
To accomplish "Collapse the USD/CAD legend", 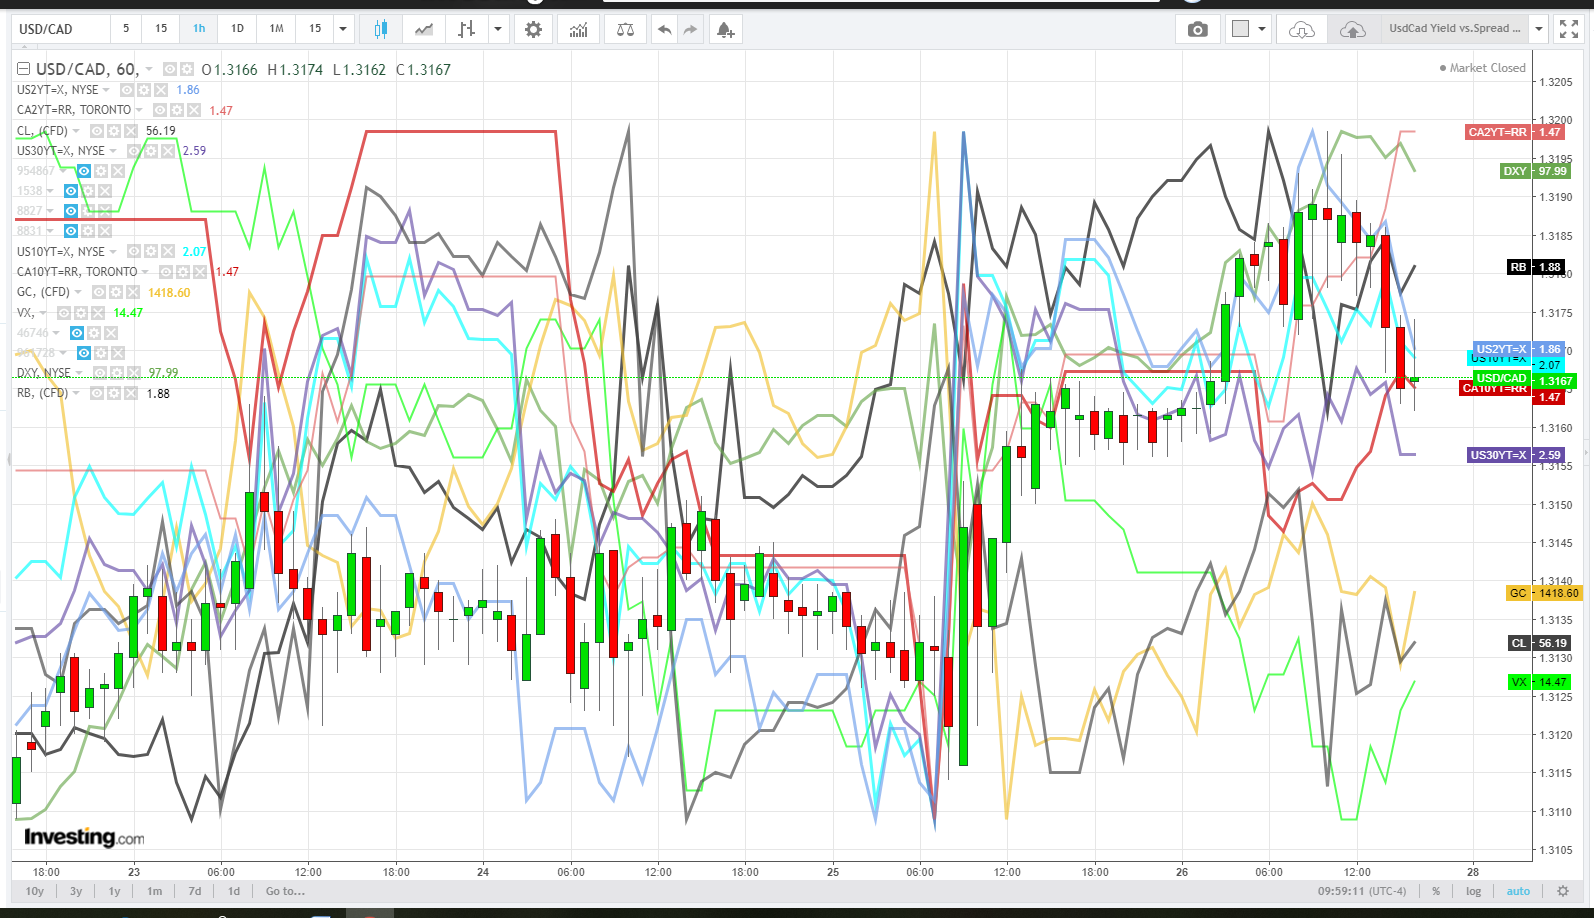I will (23, 69).
